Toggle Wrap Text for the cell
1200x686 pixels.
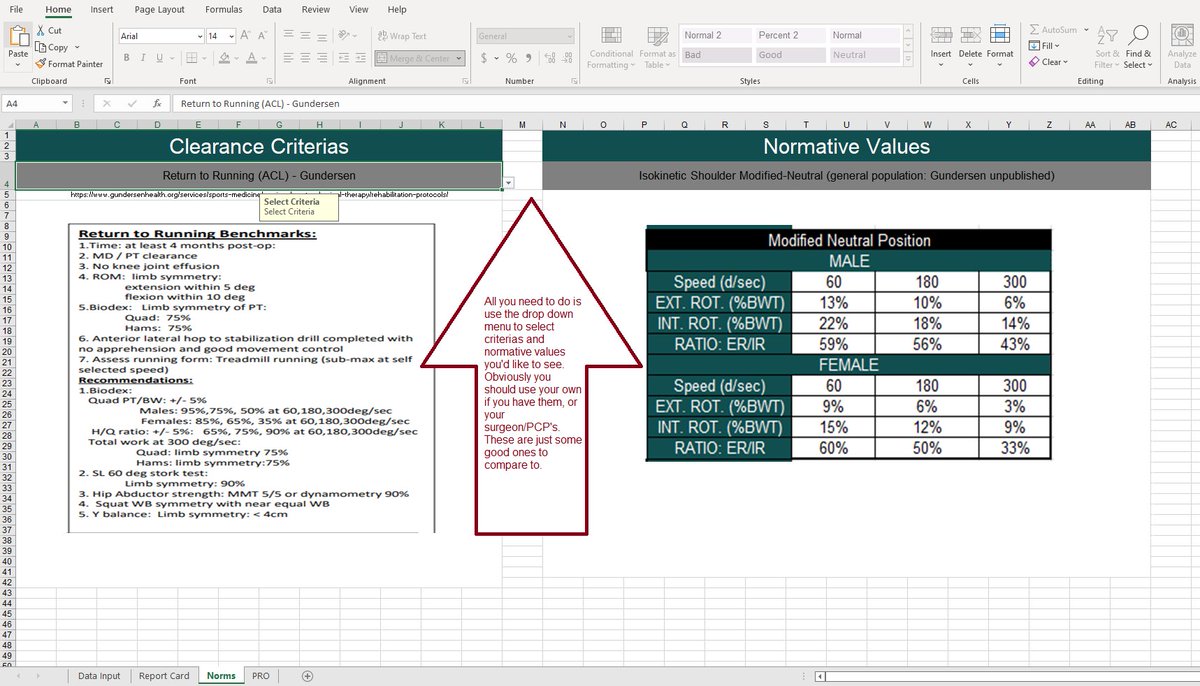[410, 35]
